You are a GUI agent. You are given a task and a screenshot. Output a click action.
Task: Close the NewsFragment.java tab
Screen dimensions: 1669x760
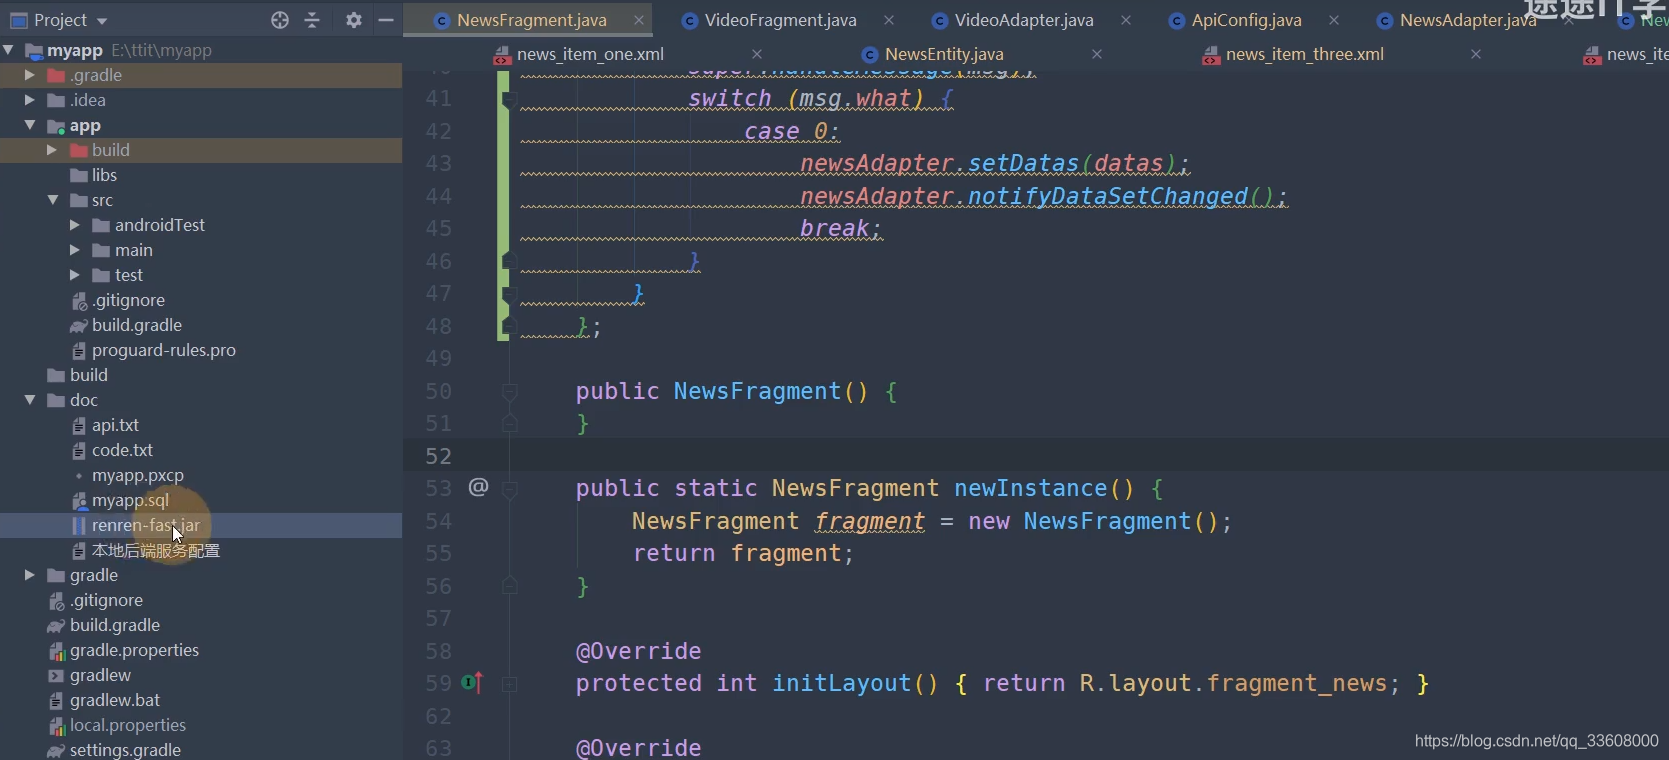pos(639,20)
